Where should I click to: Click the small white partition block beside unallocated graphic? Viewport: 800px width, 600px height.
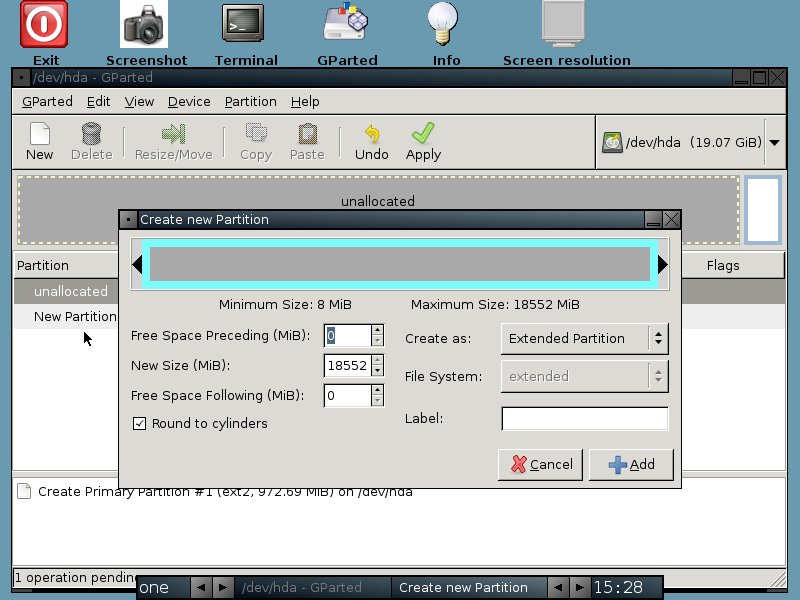pyautogui.click(x=763, y=210)
